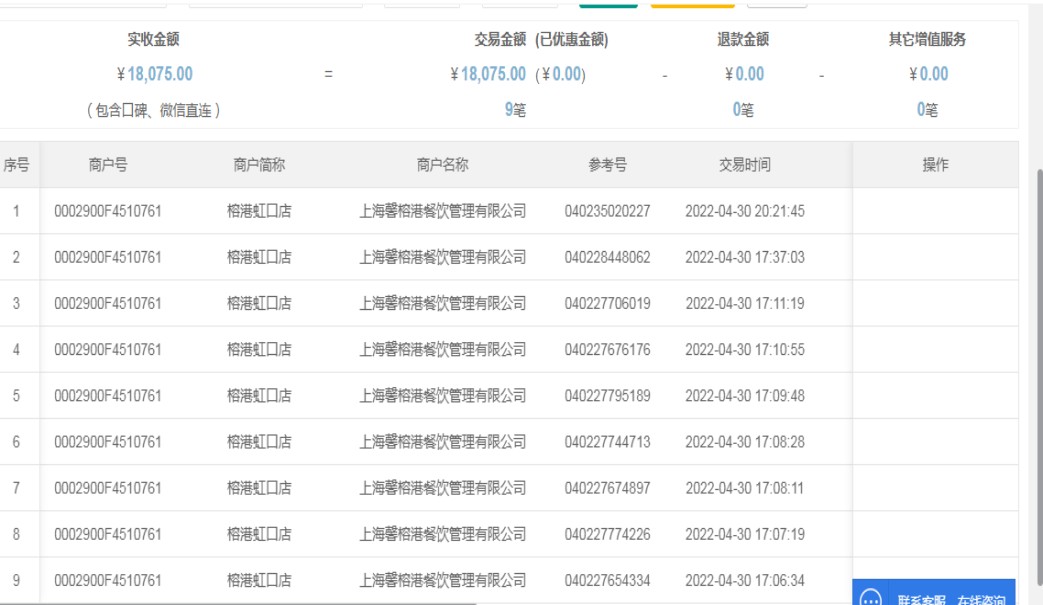Image resolution: width=1043 pixels, height=605 pixels.
Task: Click the 商户名称 column header
Action: click(442, 165)
